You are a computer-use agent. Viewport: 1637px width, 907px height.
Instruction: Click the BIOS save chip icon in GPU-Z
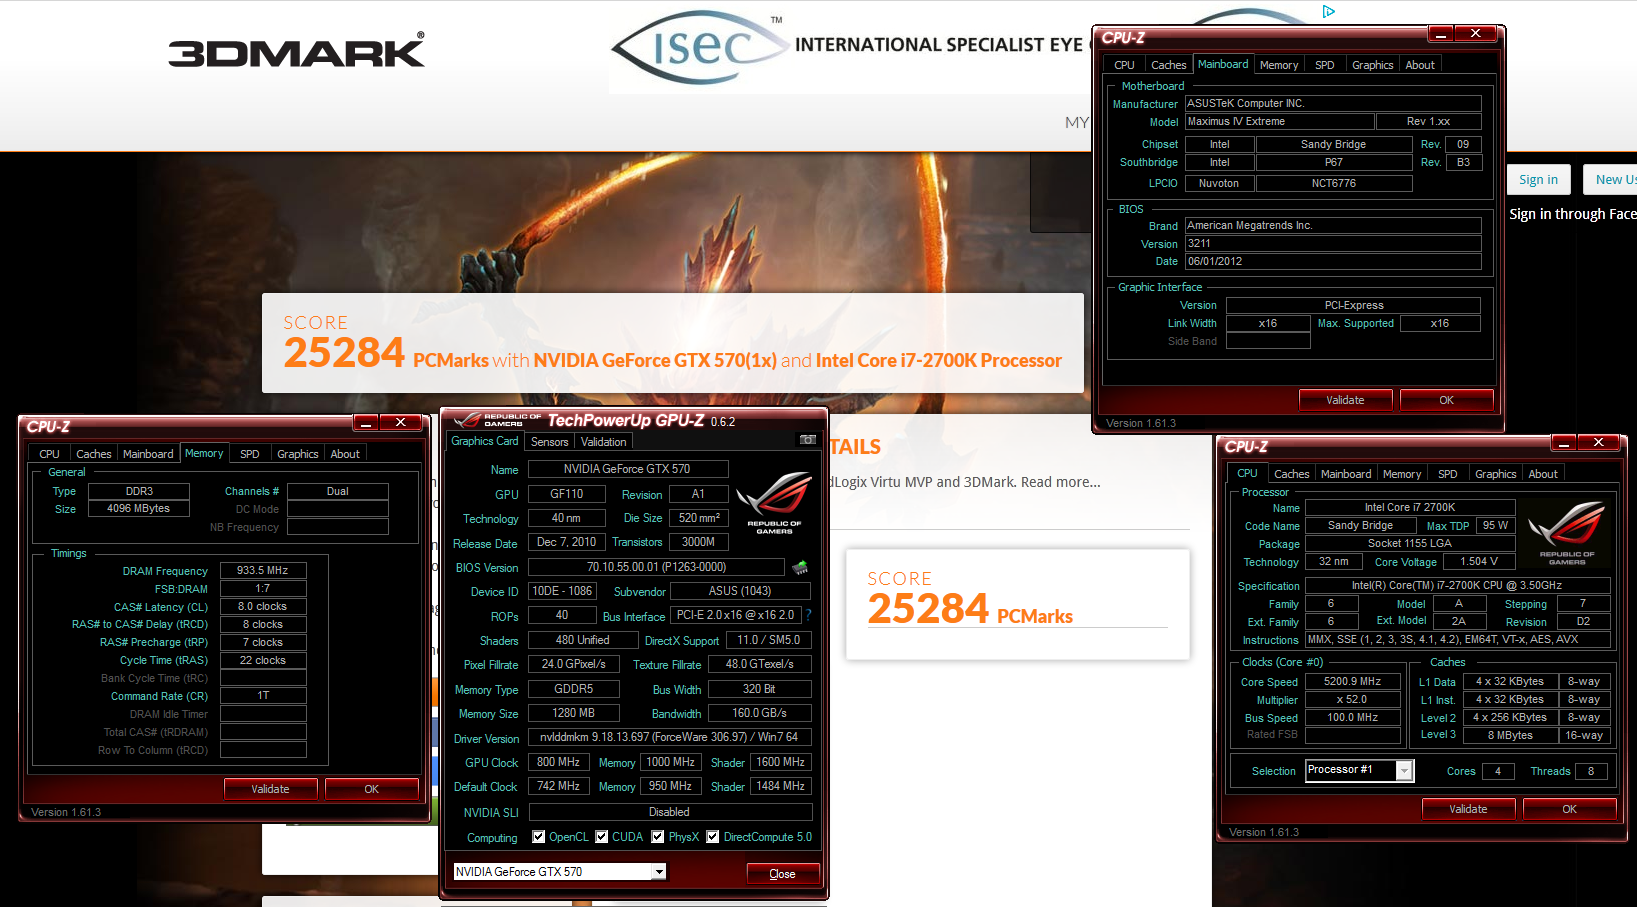point(800,568)
